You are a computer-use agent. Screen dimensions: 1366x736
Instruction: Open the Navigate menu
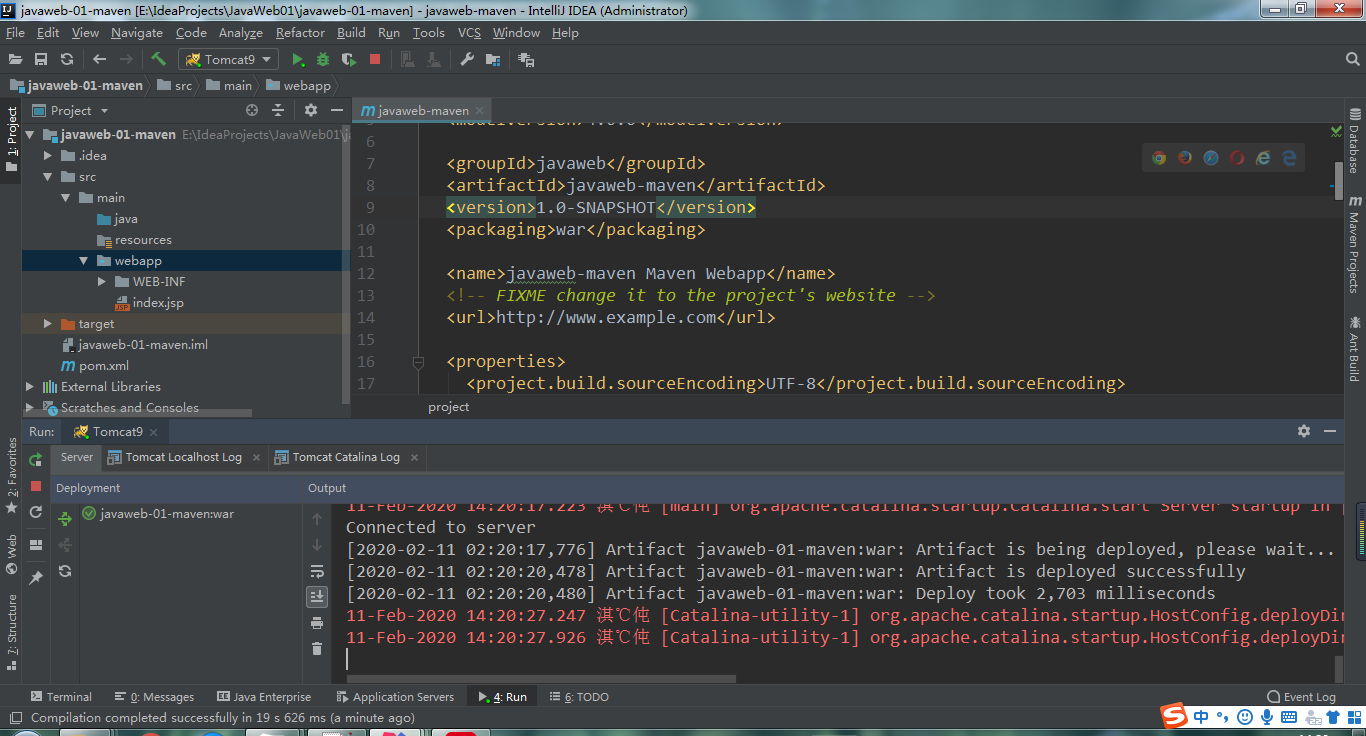click(x=136, y=33)
